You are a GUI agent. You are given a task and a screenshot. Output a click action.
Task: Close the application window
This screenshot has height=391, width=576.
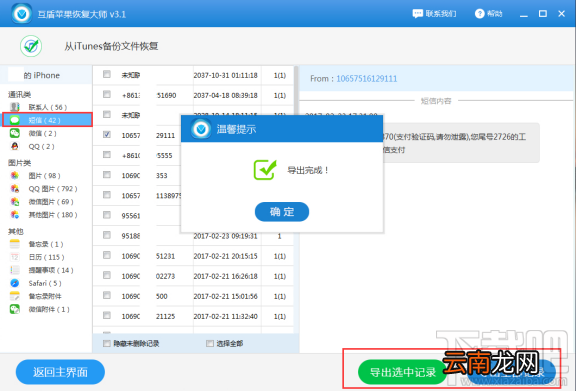[x=561, y=14]
